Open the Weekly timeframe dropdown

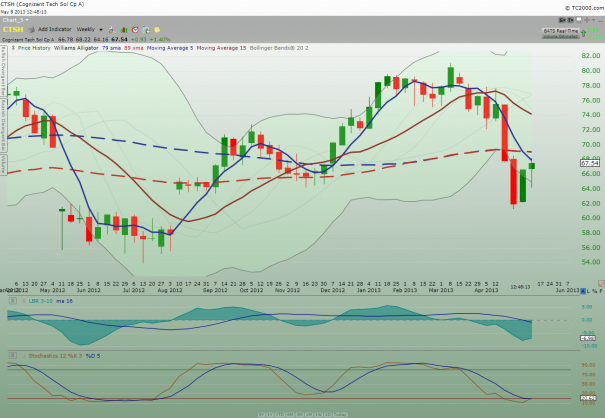90,29
